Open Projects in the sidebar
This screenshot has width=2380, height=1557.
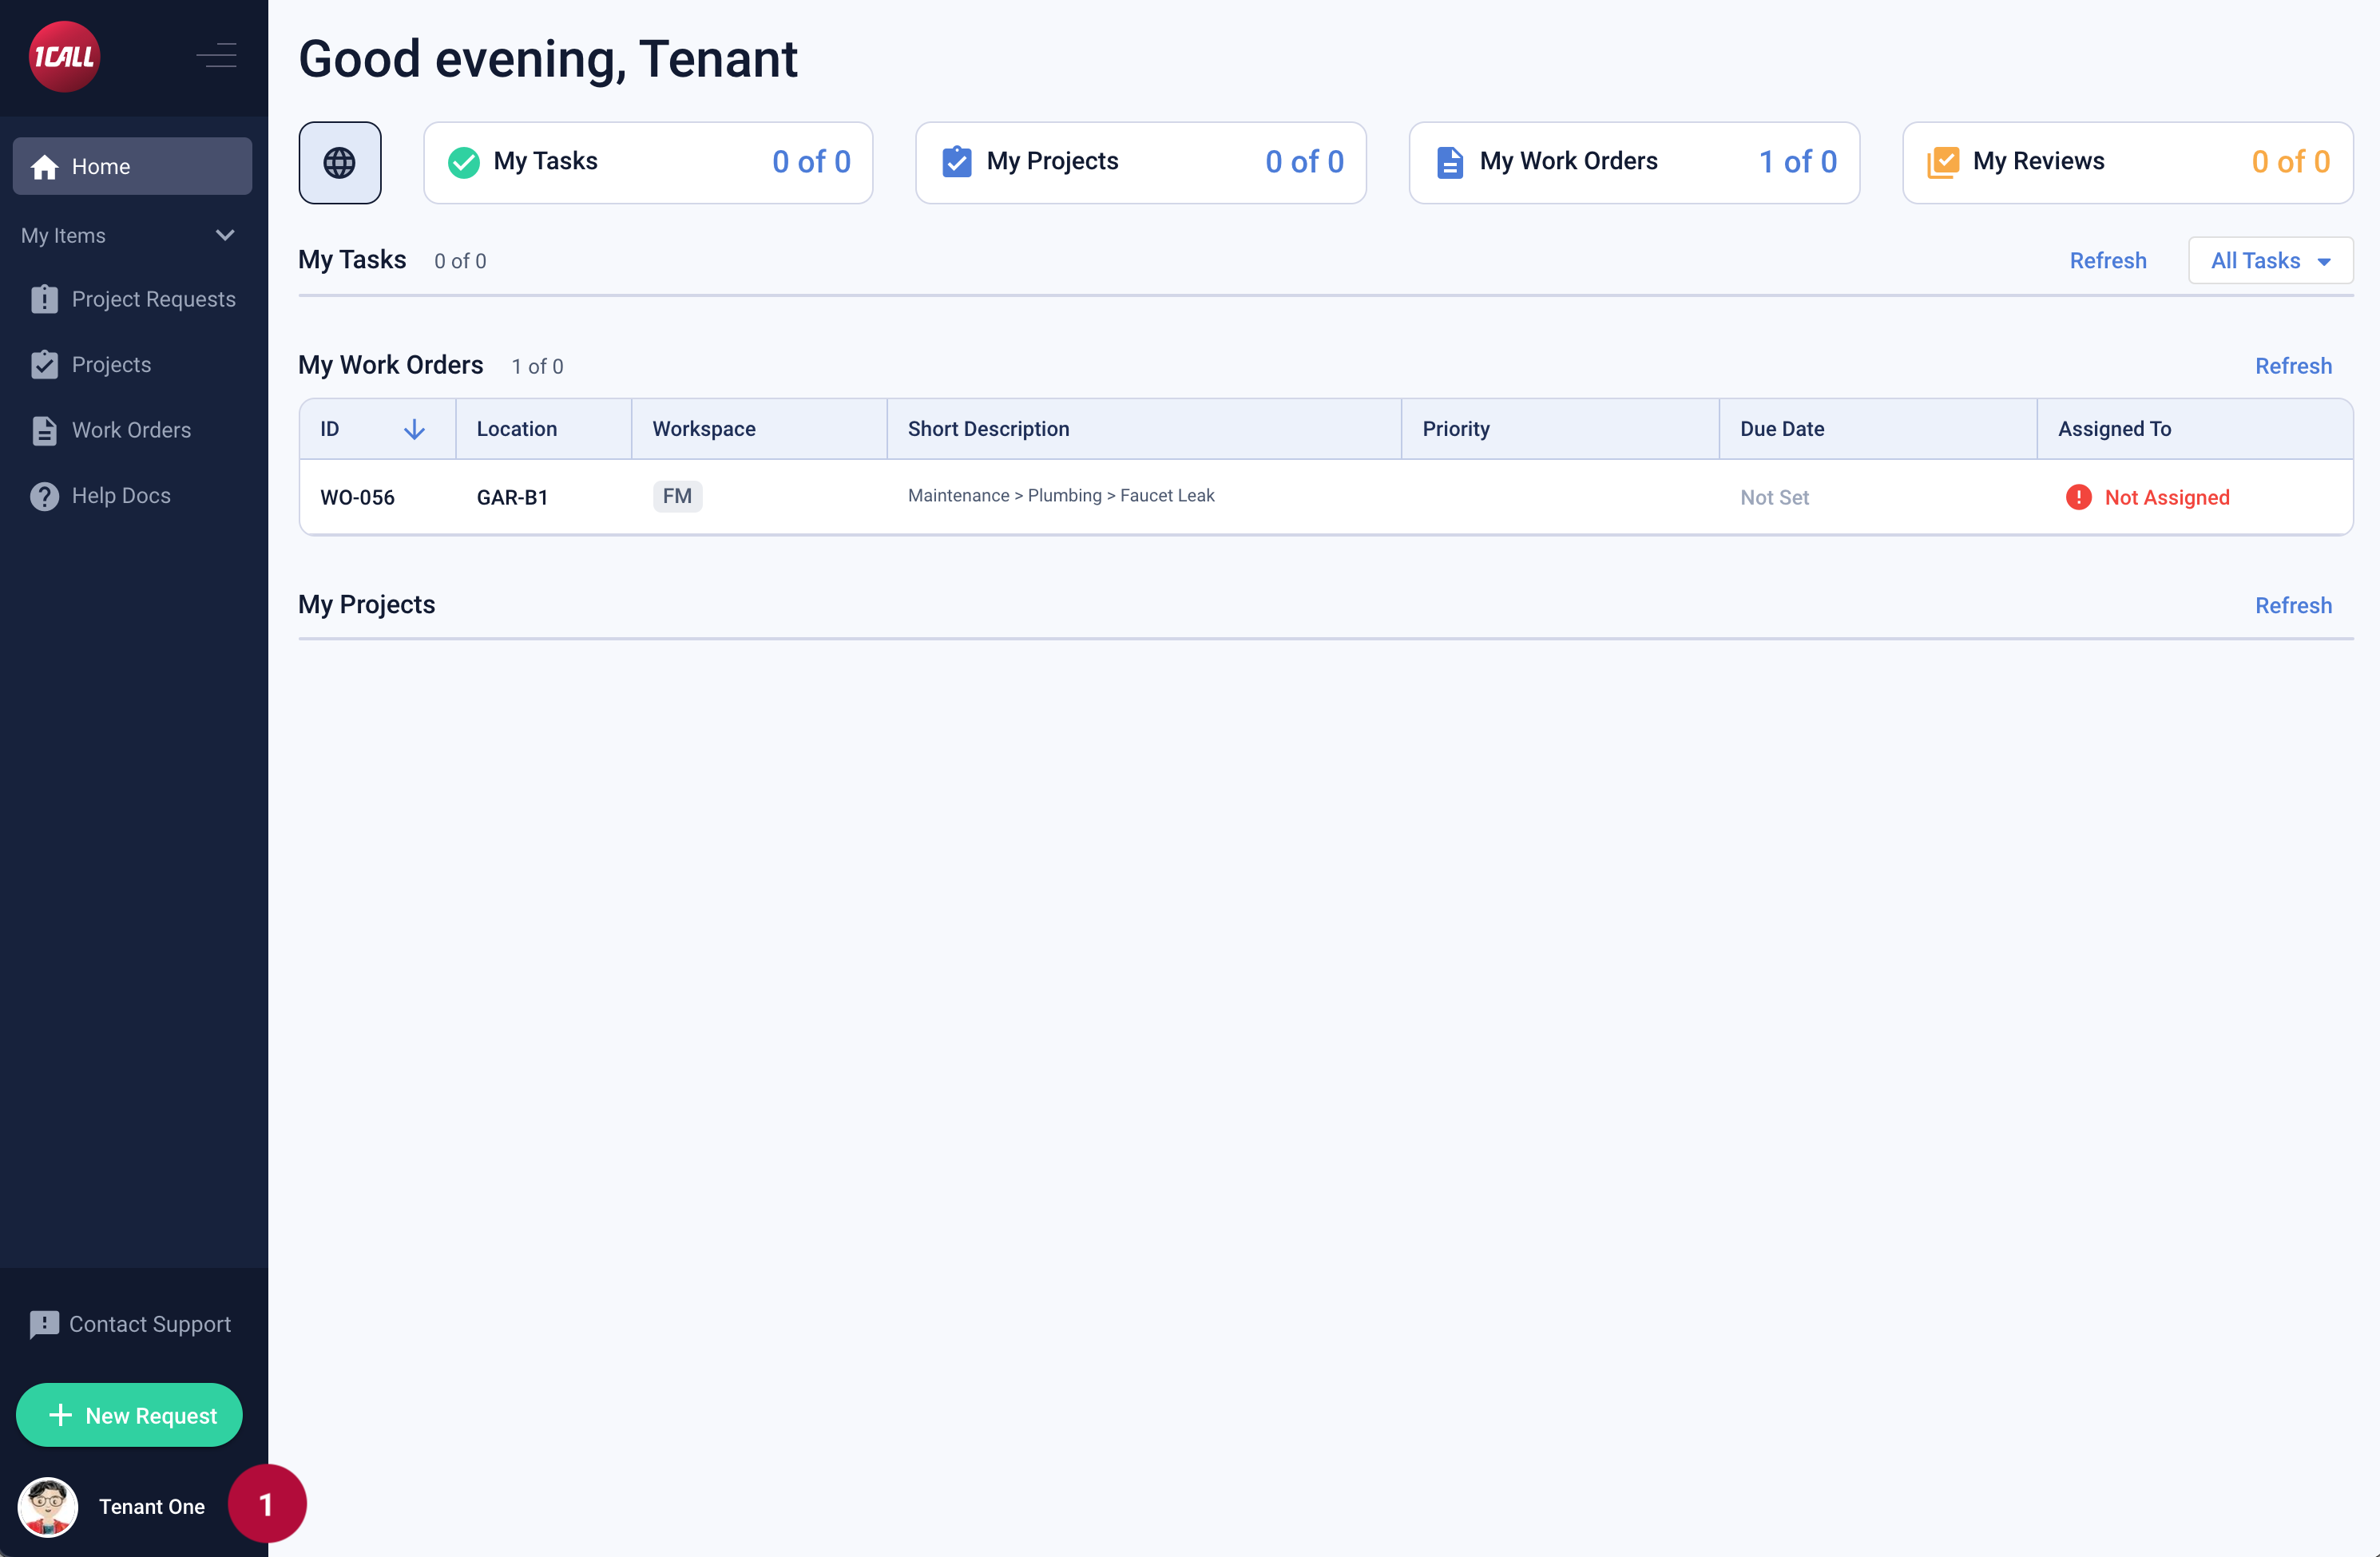111,365
